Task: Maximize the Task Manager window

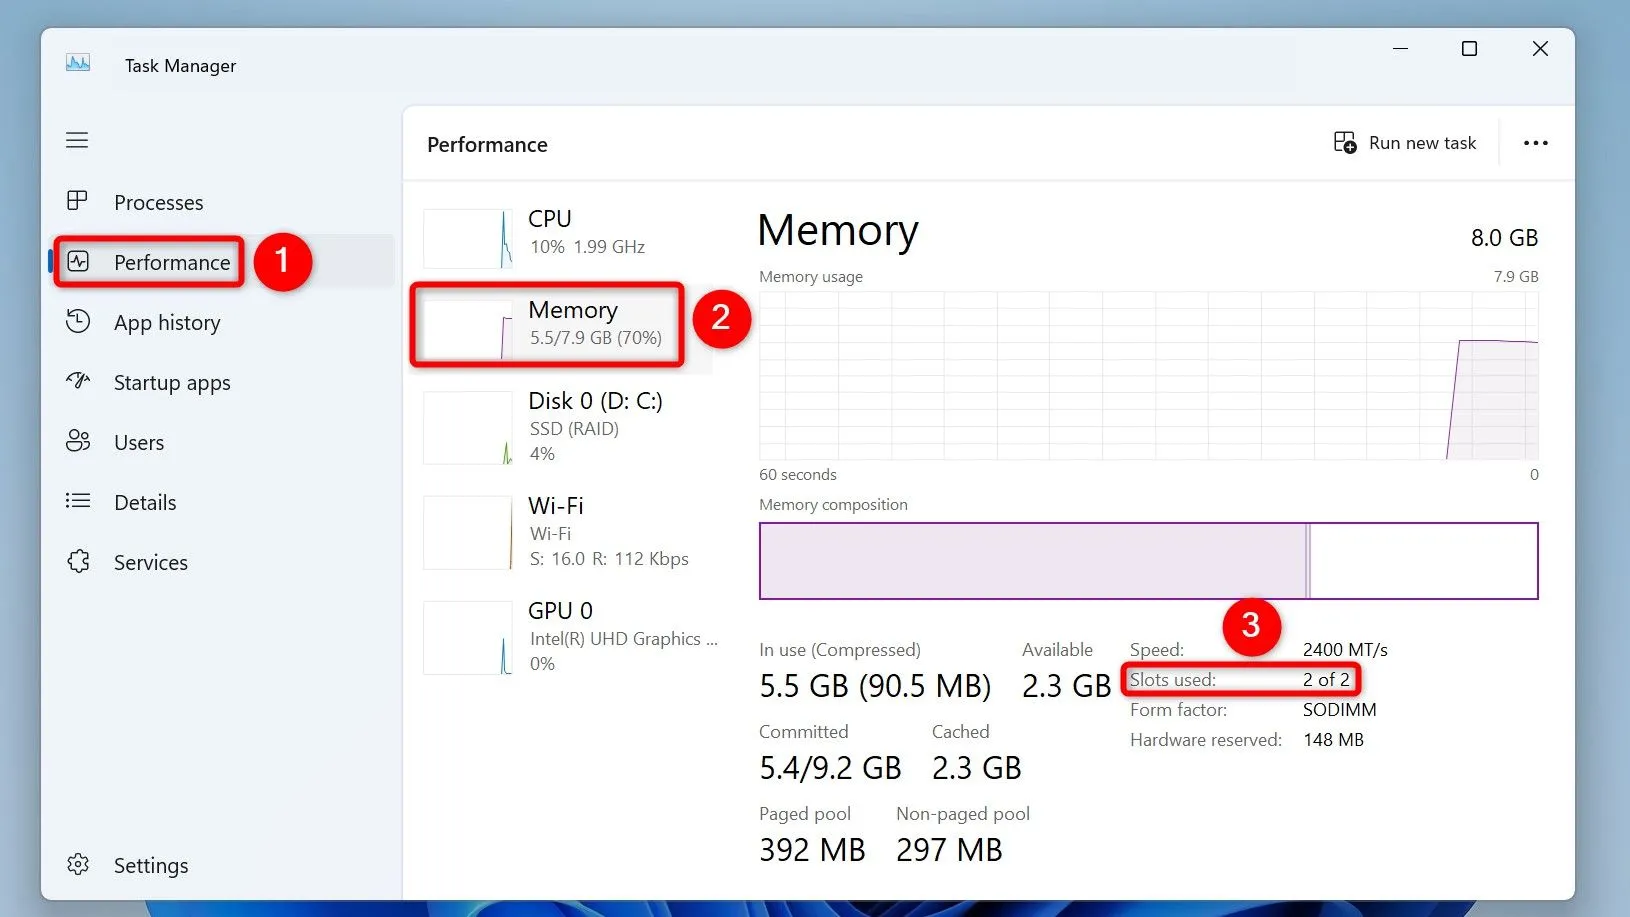Action: pyautogui.click(x=1469, y=49)
